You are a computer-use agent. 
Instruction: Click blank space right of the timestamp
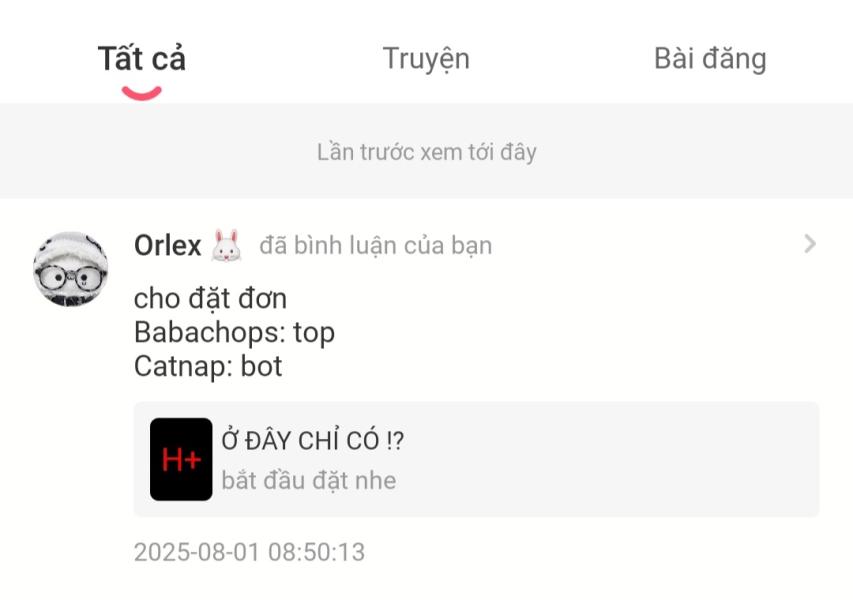(x=600, y=552)
